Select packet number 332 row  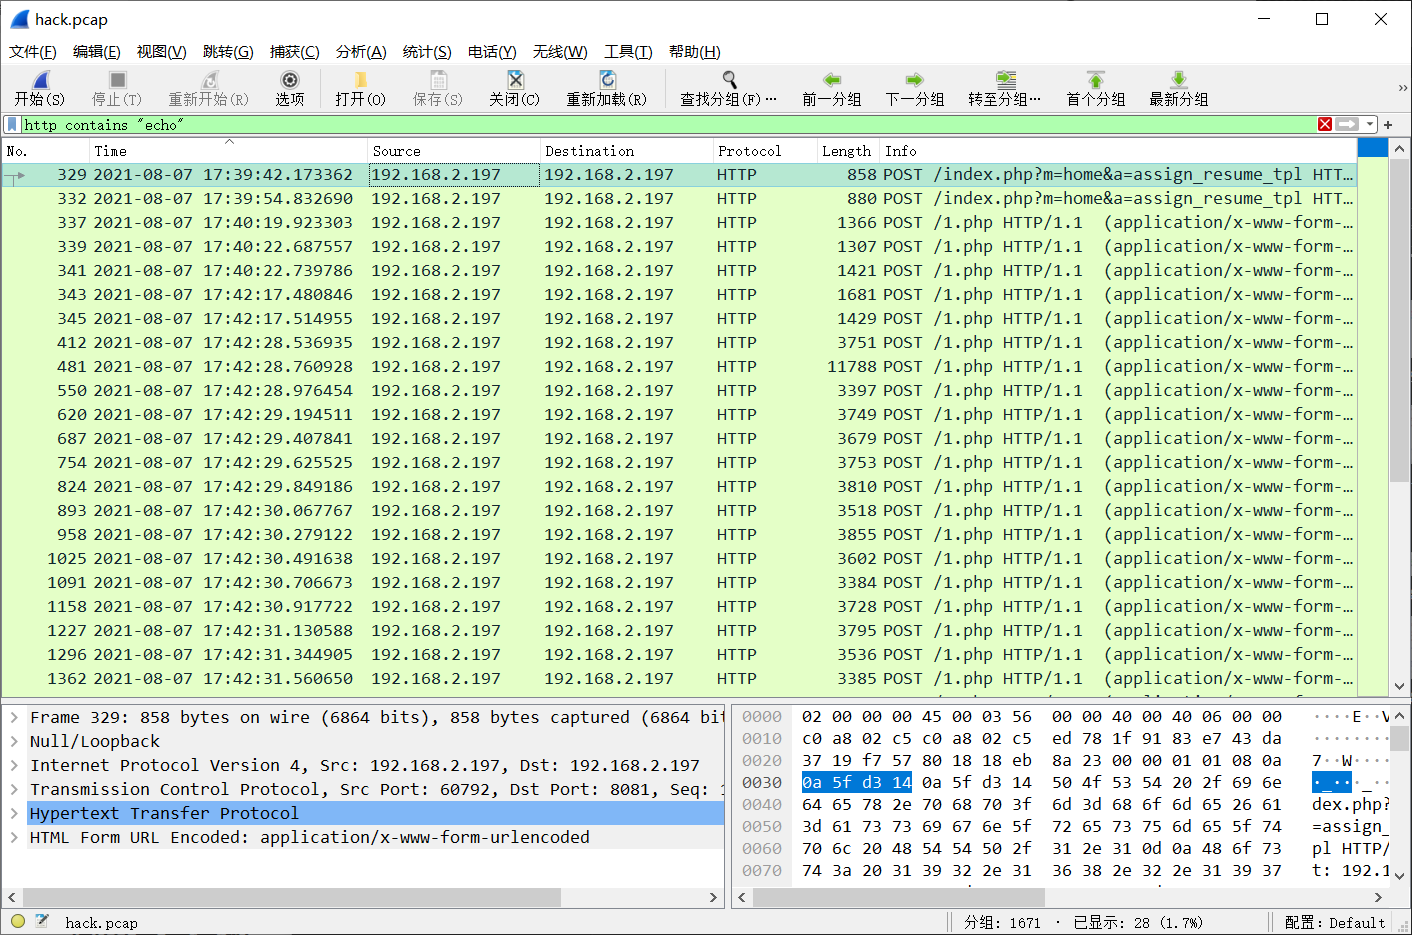(x=679, y=199)
